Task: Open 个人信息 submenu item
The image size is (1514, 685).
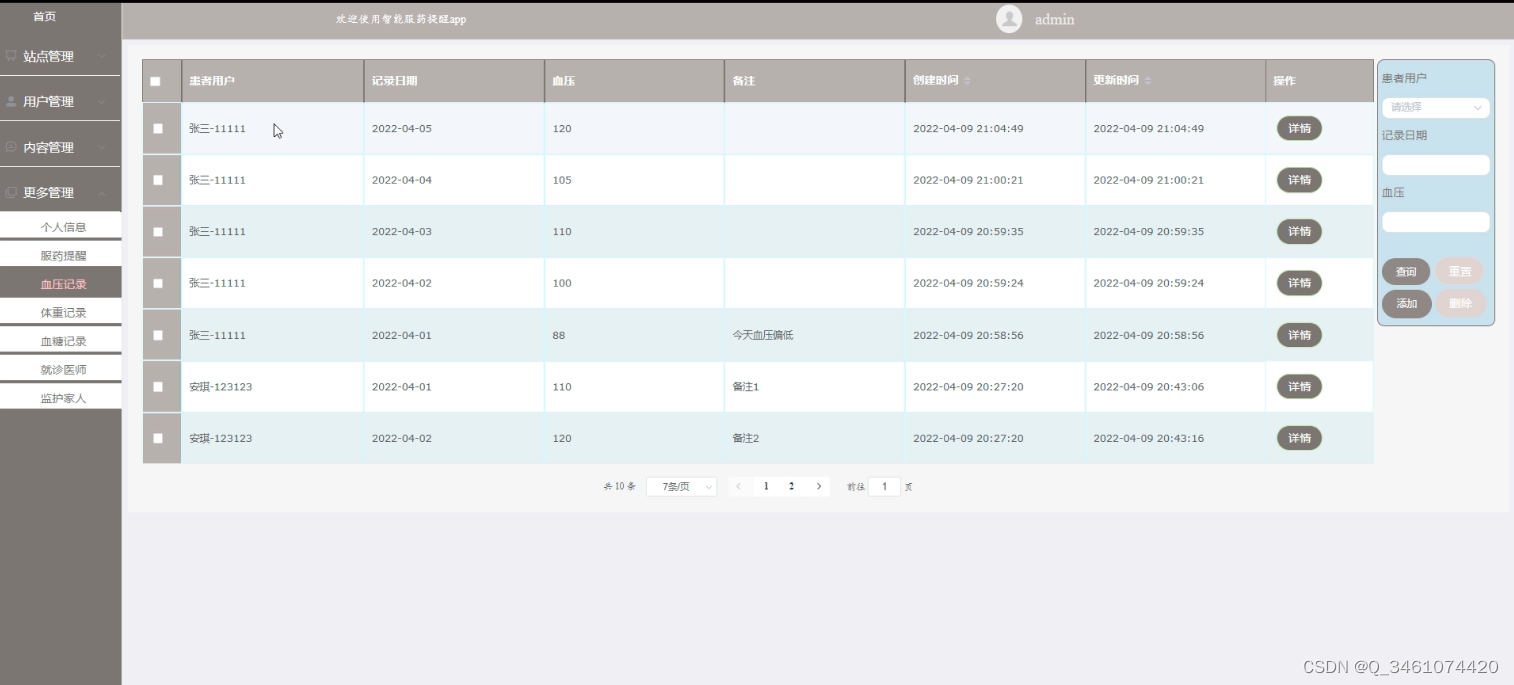Action: (x=61, y=227)
